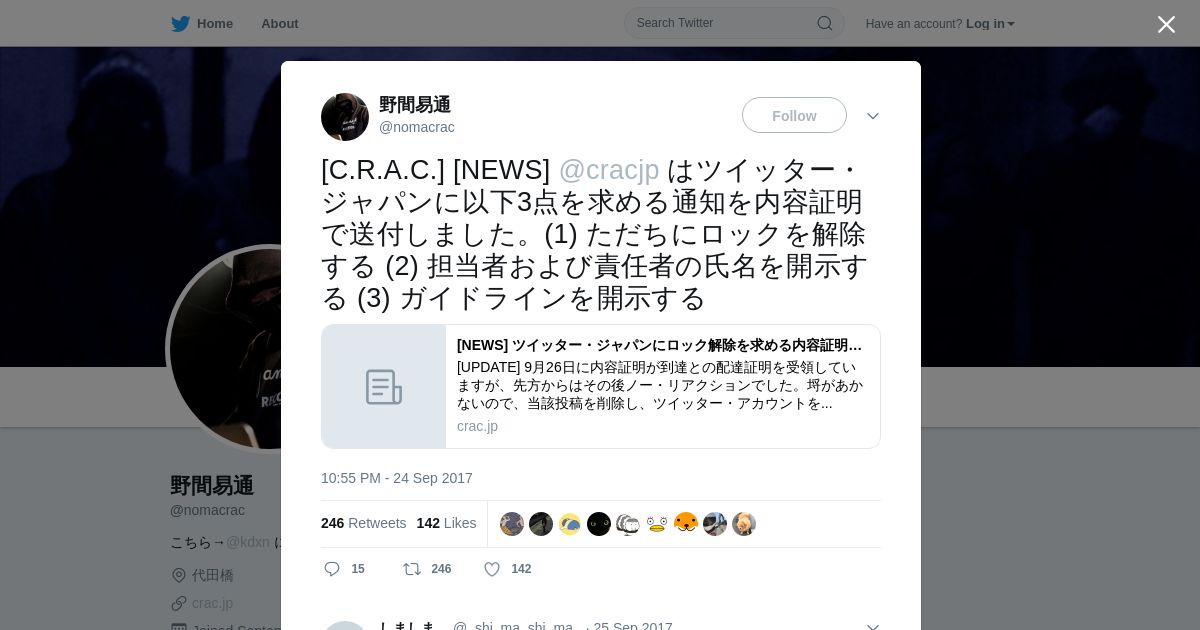Expand tweet options chevron next to Follow
The height and width of the screenshot is (630, 1200).
(873, 116)
